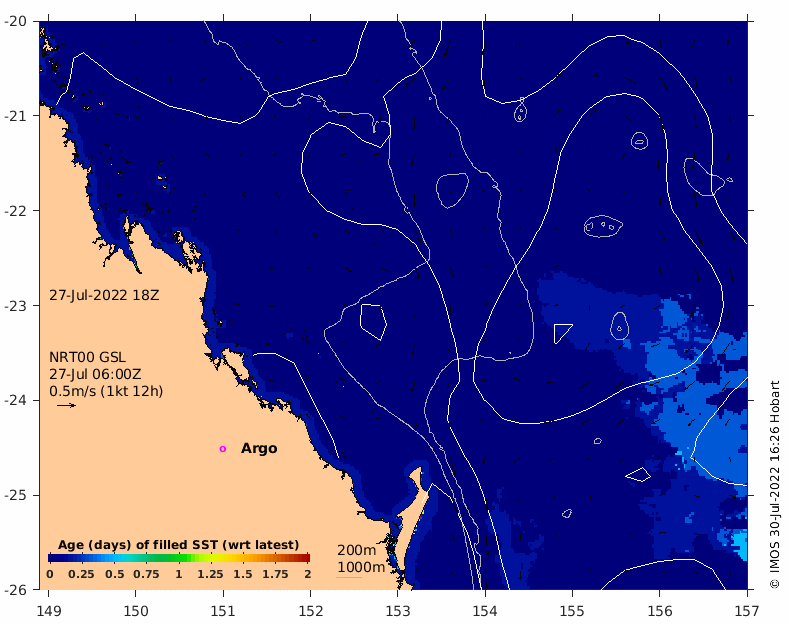Click the '1.25' colorbar tick label
This screenshot has width=789, height=624.
coord(210,574)
